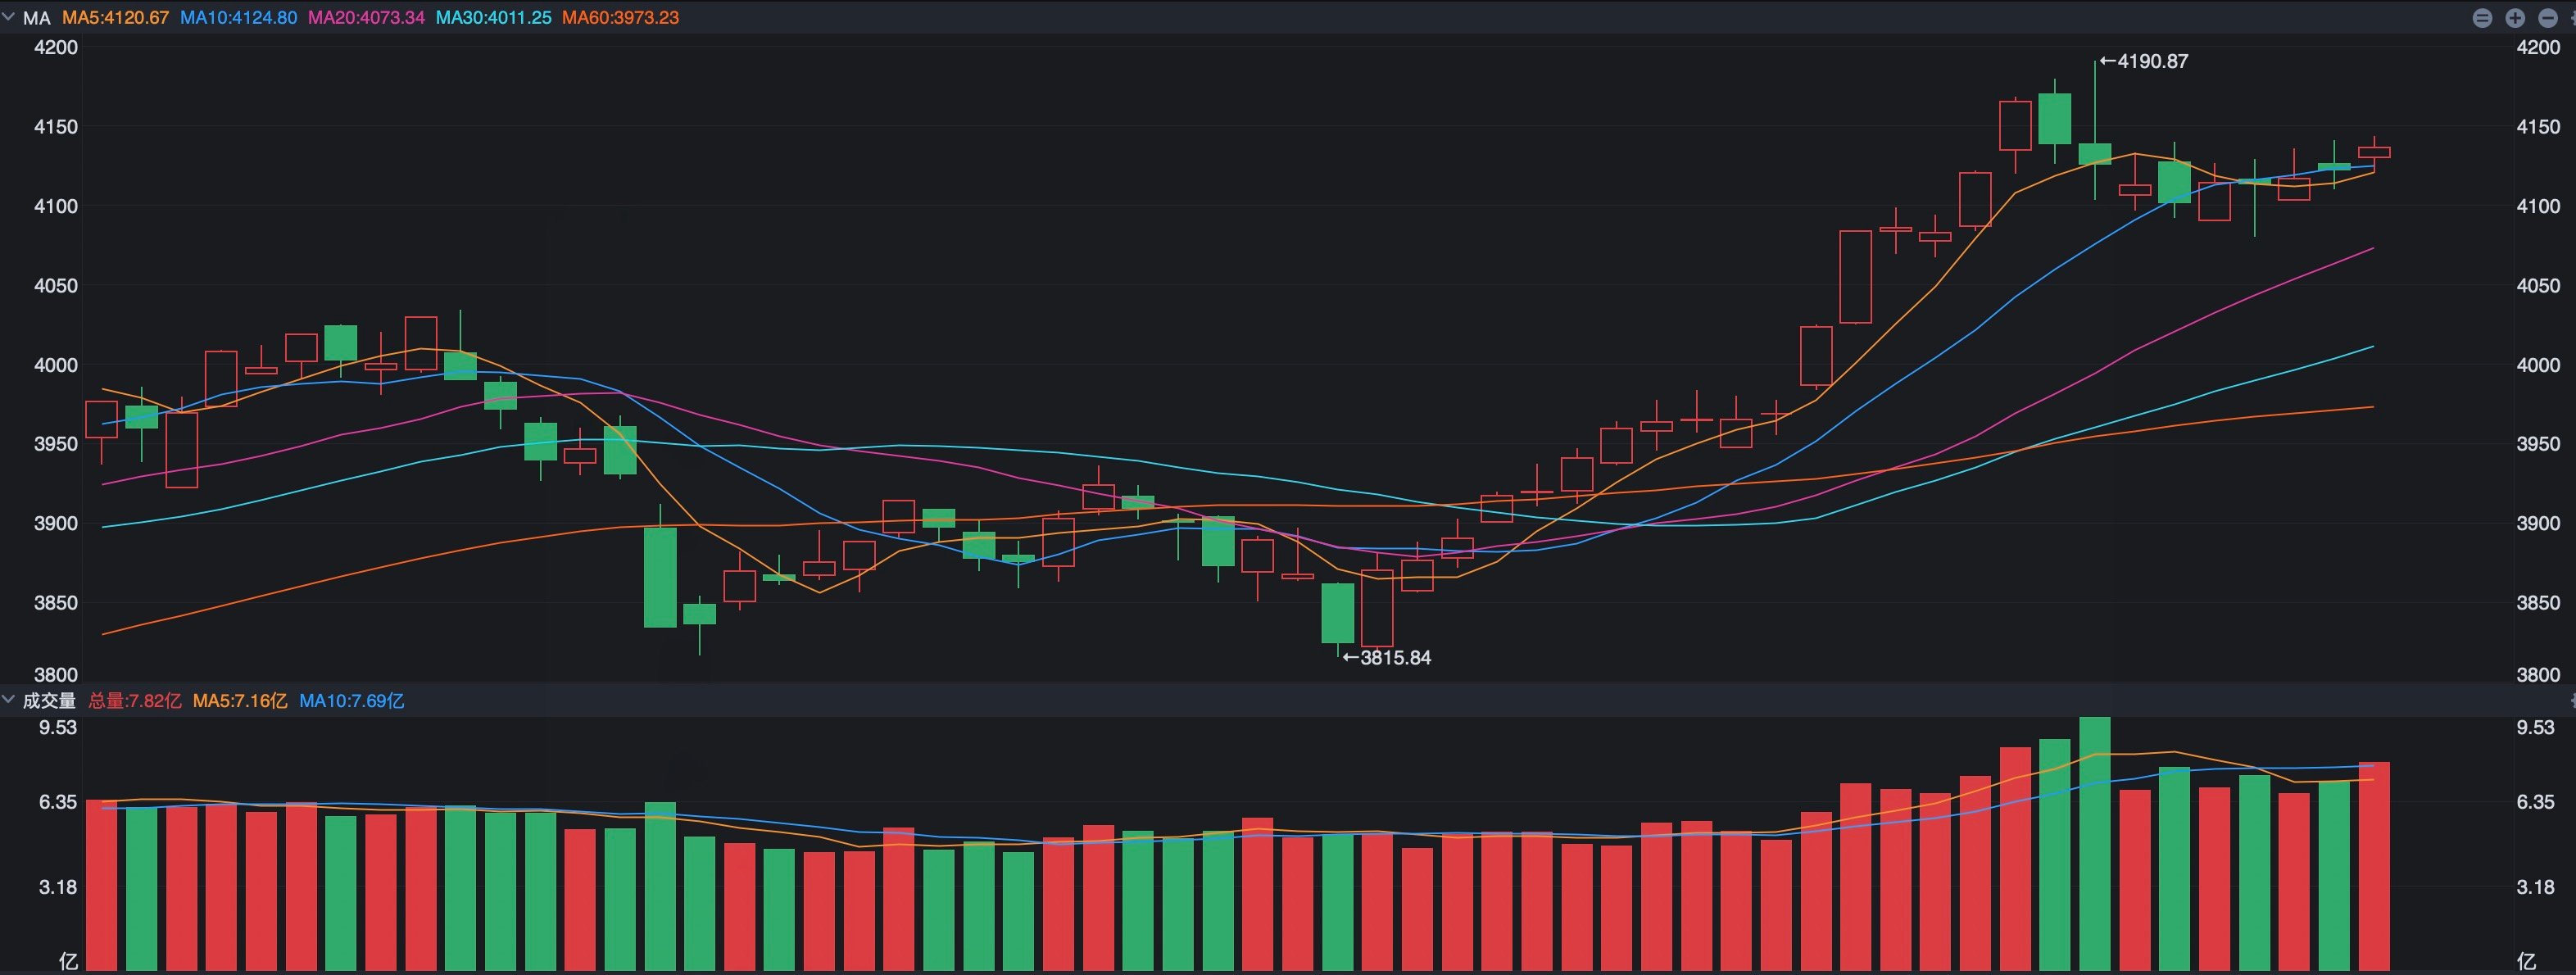Click the tallest green volume bar
Screen dimensions: 2576x975
2094,843
